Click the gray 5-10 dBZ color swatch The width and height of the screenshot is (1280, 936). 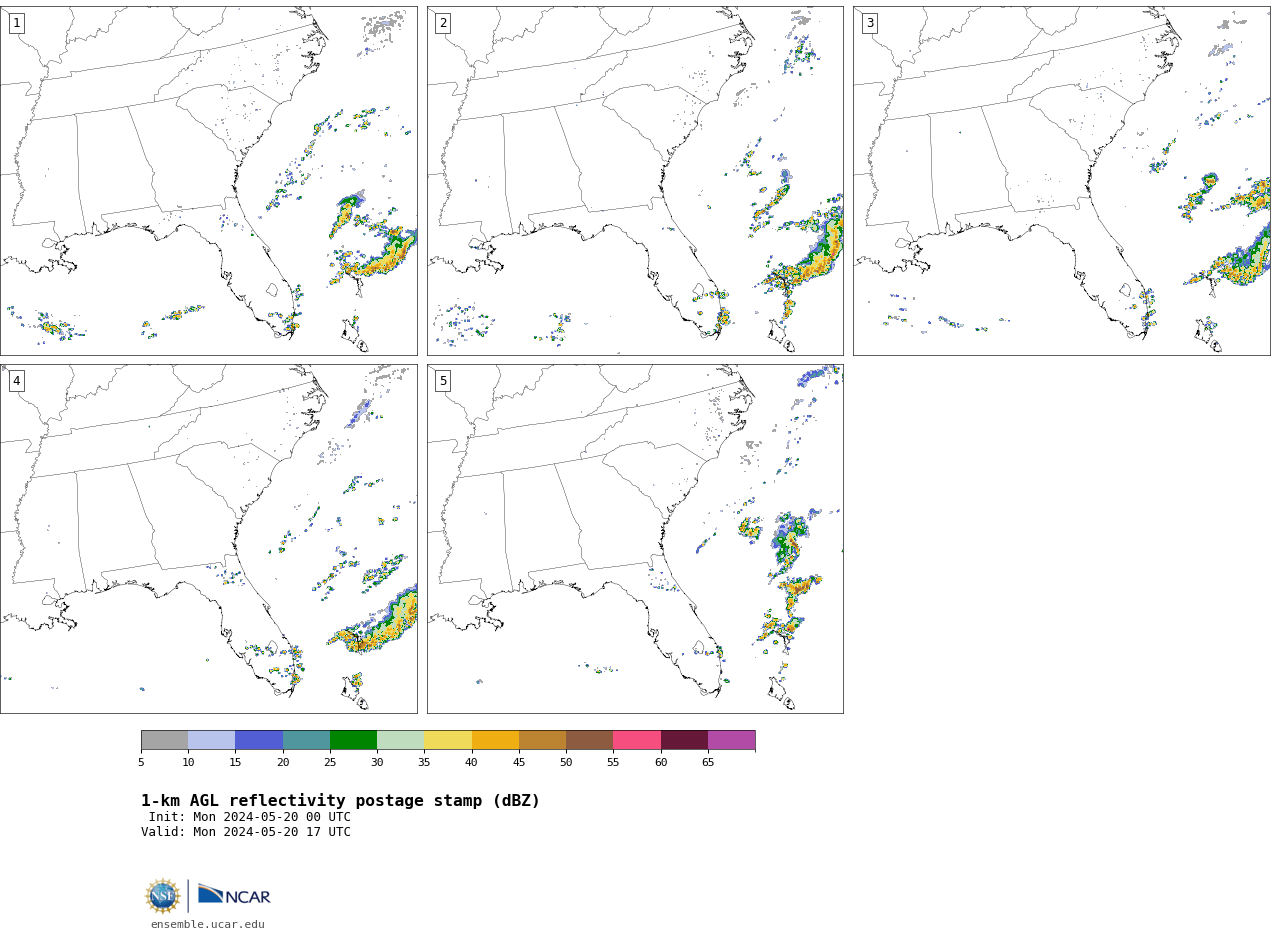(x=164, y=740)
